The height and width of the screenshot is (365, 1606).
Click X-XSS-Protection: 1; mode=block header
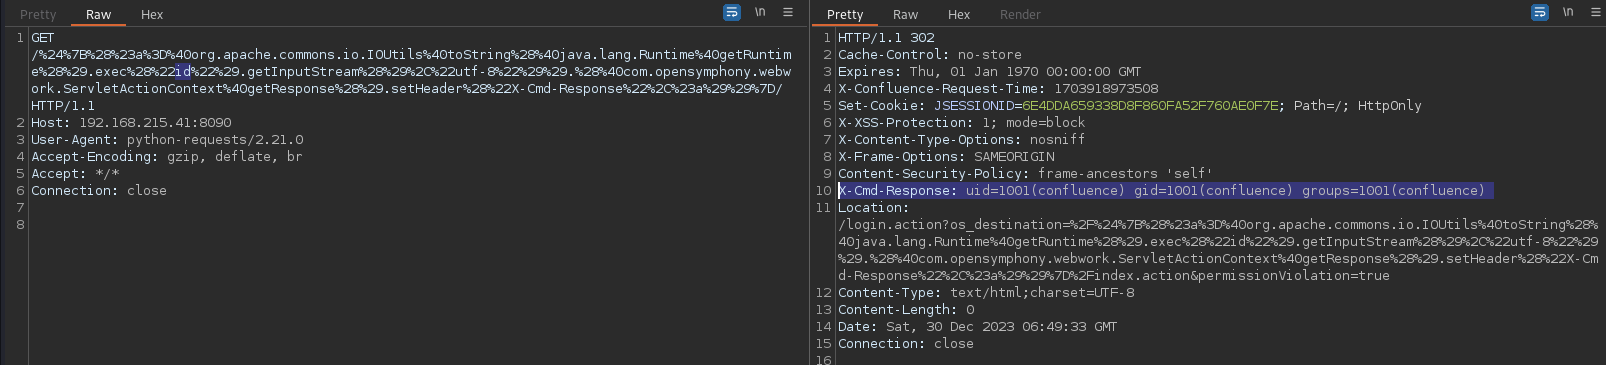961,123
